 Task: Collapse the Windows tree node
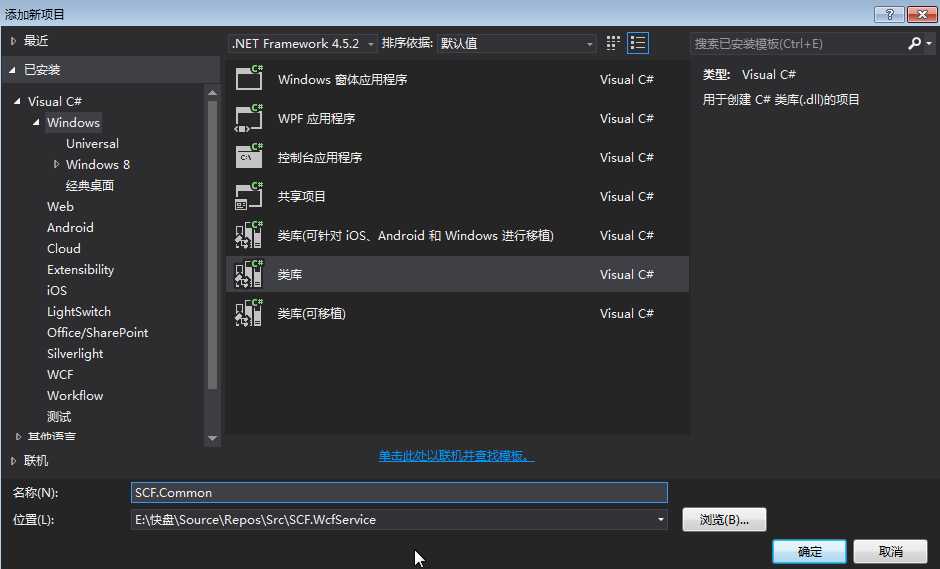[x=36, y=122]
